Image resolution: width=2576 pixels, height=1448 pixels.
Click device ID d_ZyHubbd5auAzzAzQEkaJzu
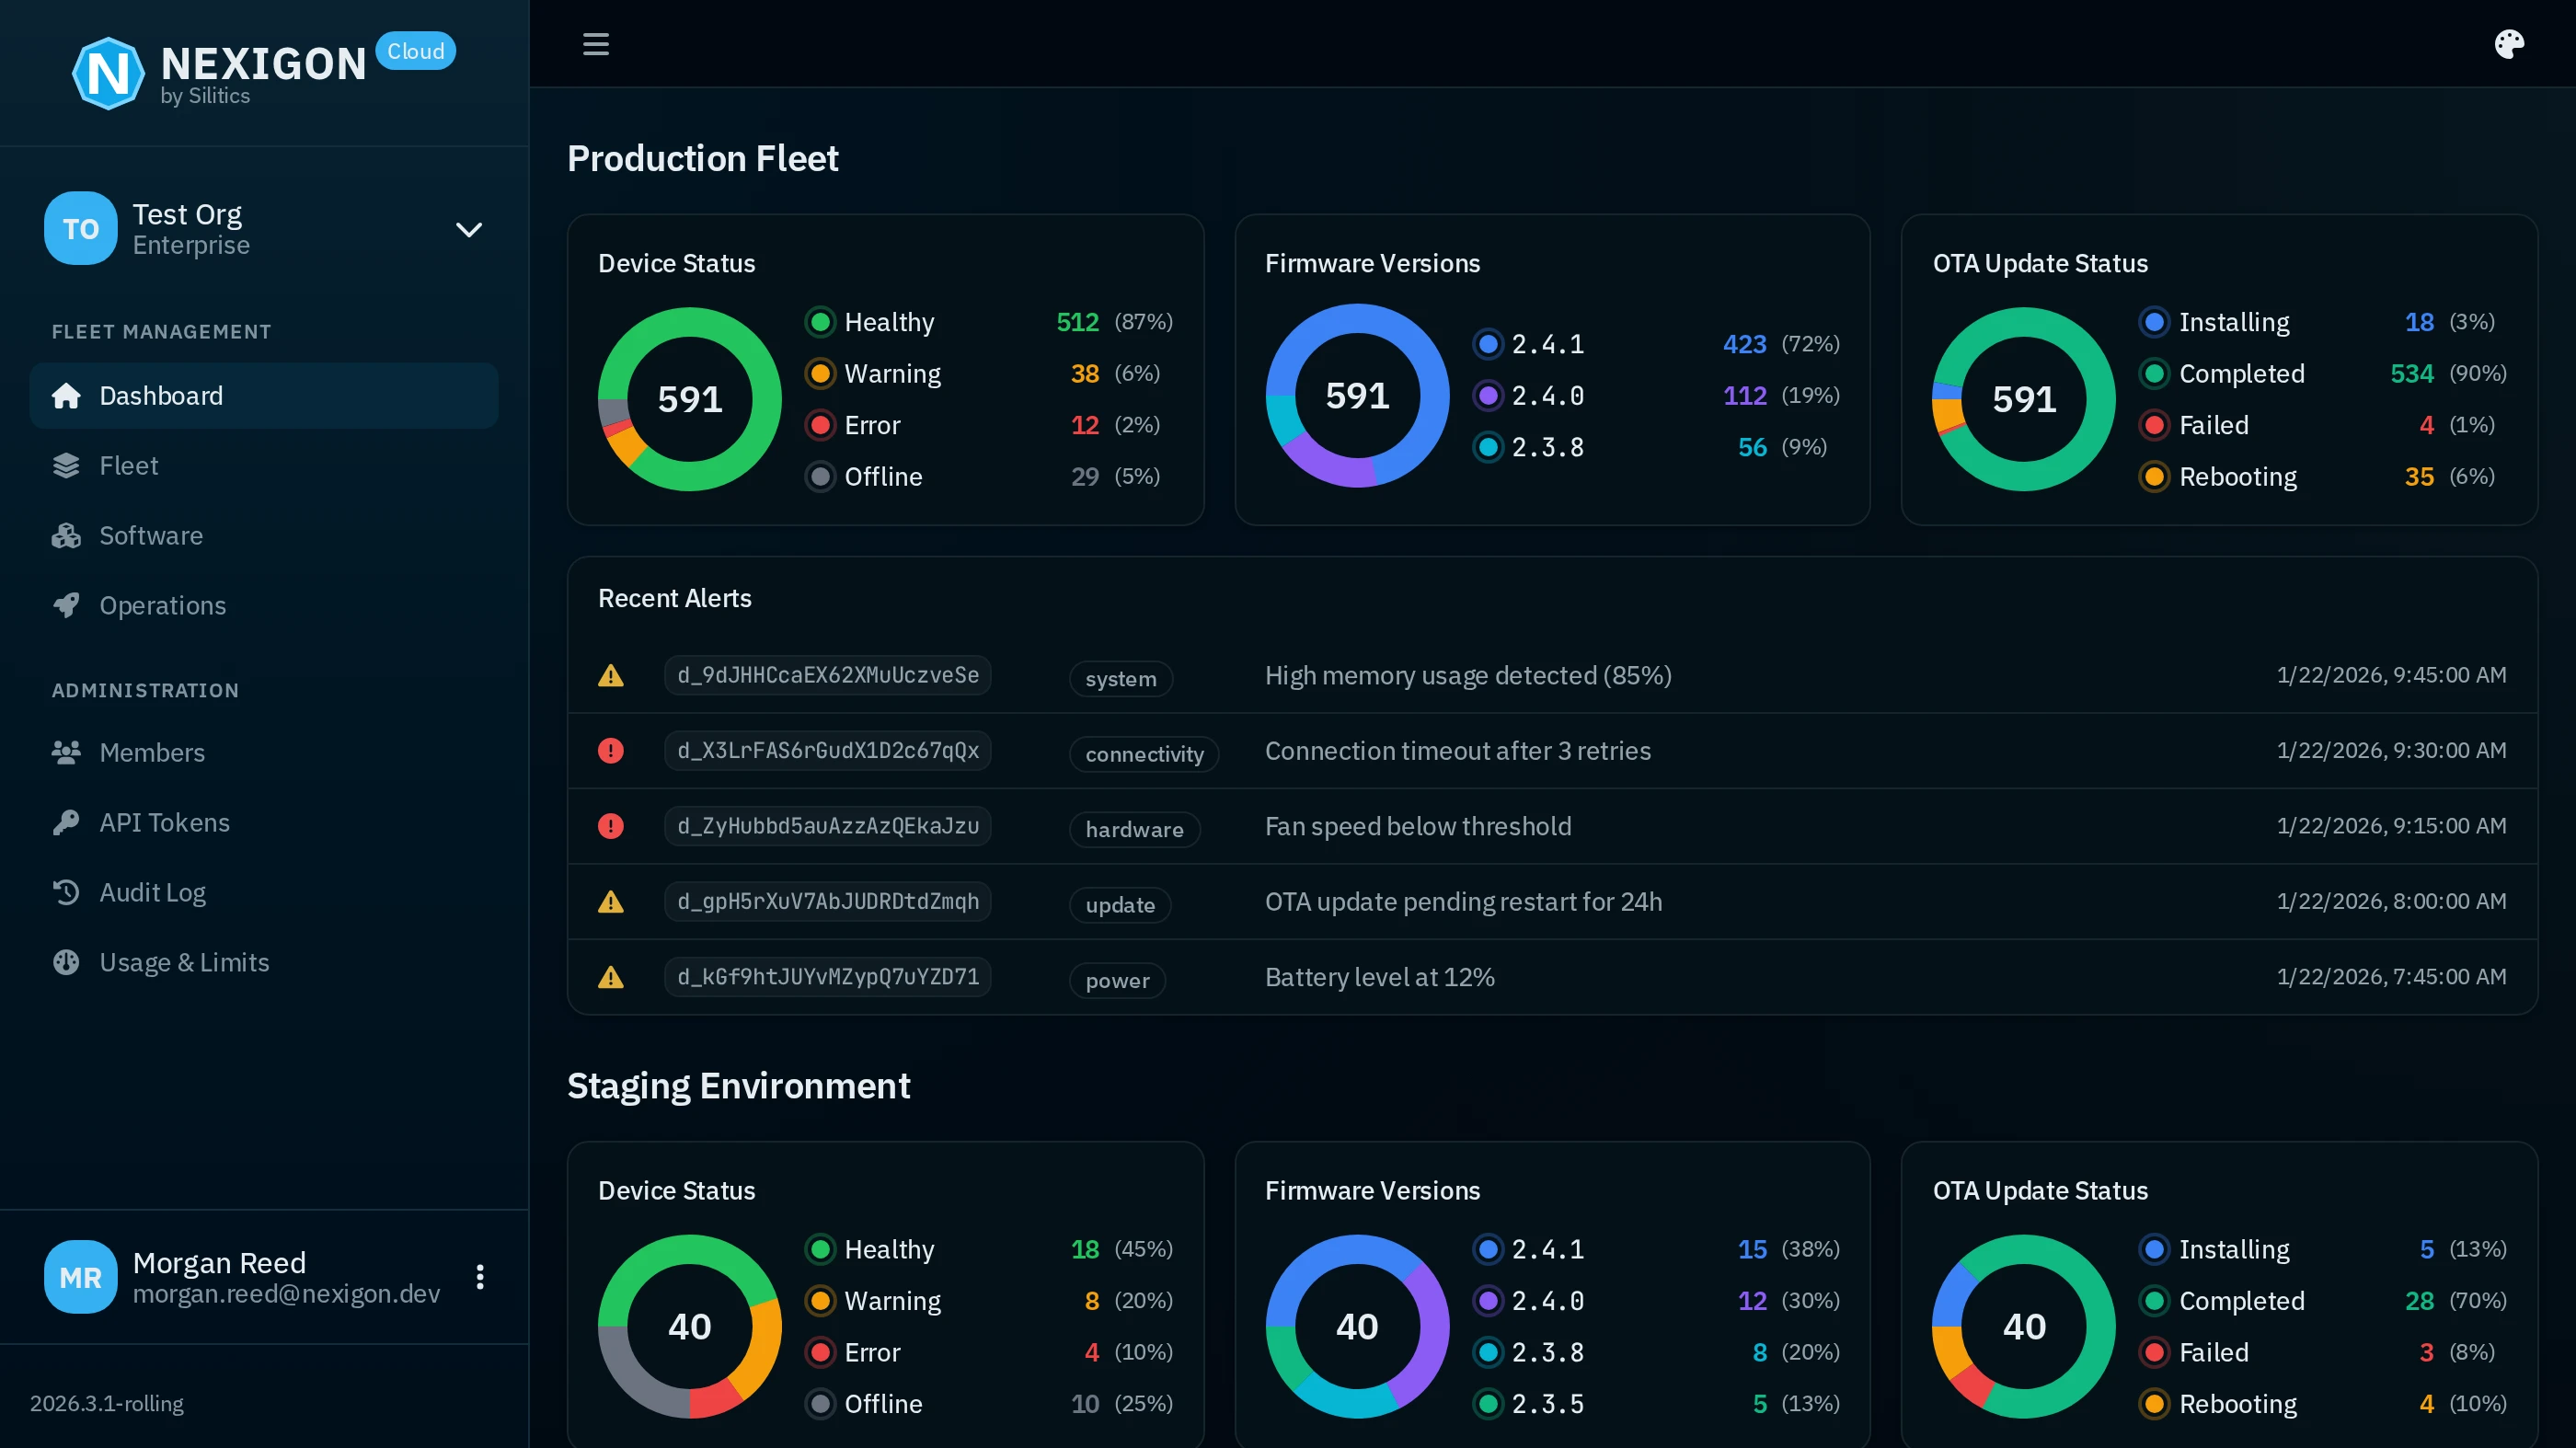828,826
